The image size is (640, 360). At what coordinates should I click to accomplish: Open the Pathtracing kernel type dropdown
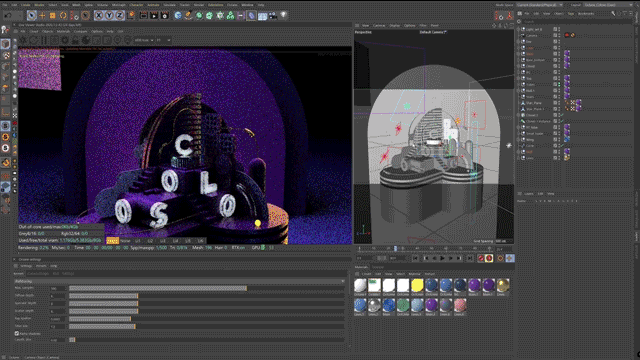[180, 281]
